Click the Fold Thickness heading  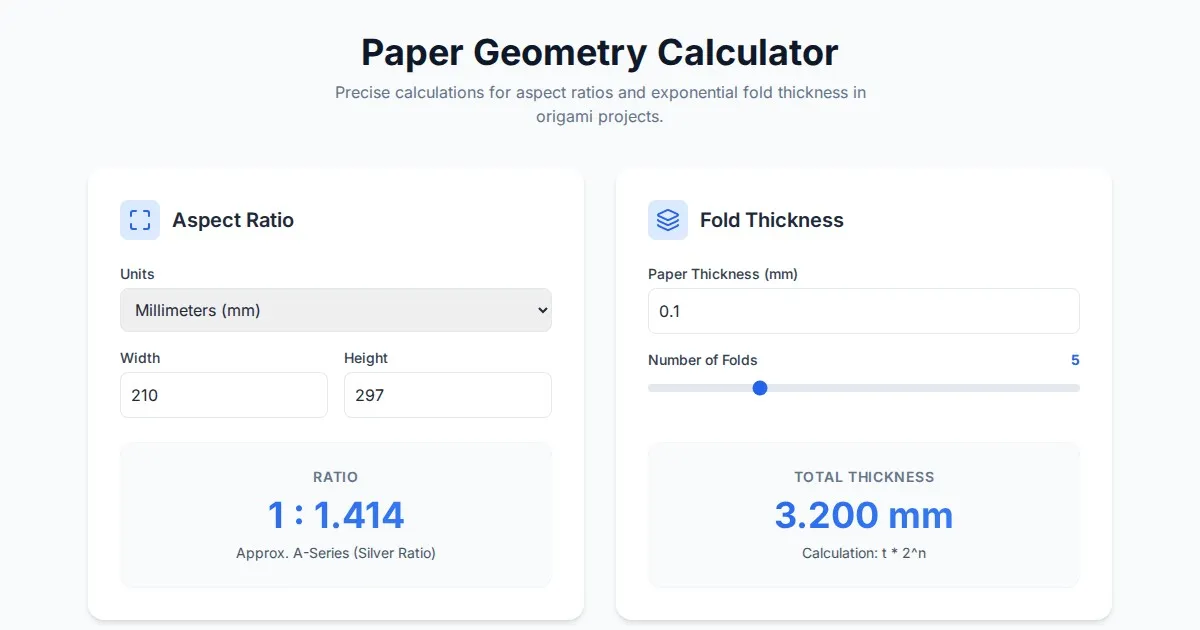771,220
